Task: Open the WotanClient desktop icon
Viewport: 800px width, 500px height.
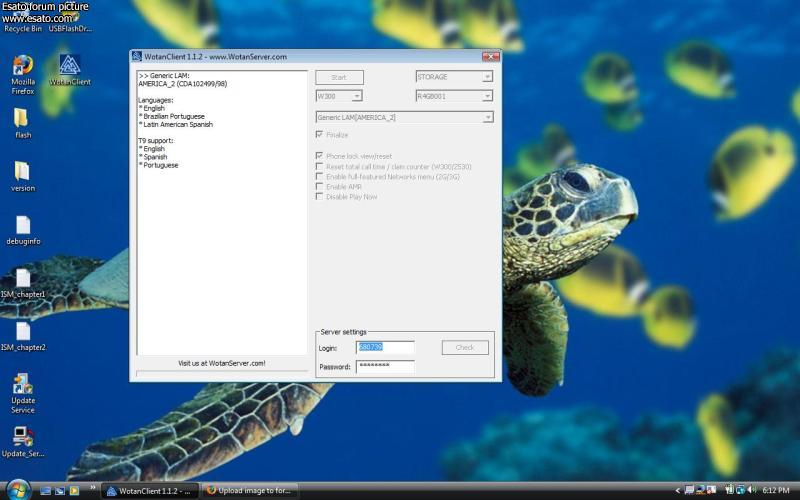Action: (x=70, y=70)
